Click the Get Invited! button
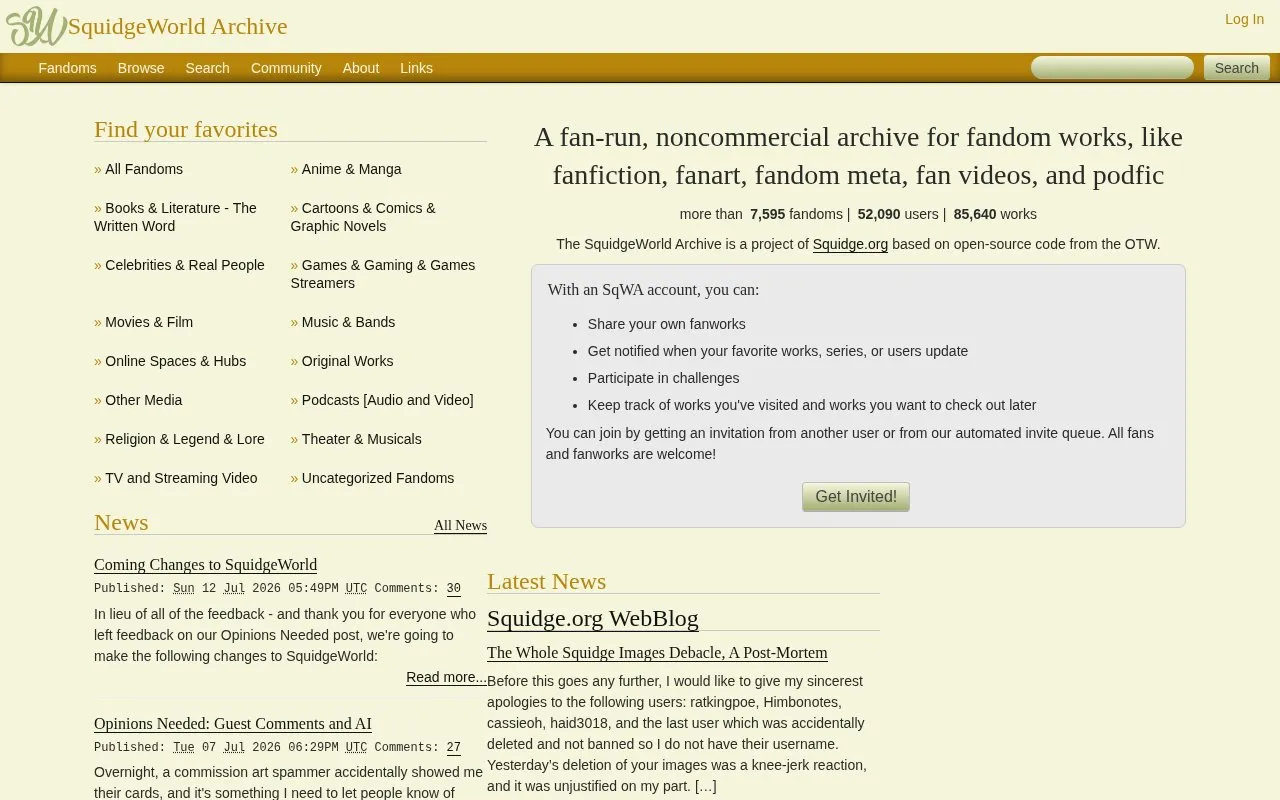The image size is (1280, 800). (x=856, y=497)
